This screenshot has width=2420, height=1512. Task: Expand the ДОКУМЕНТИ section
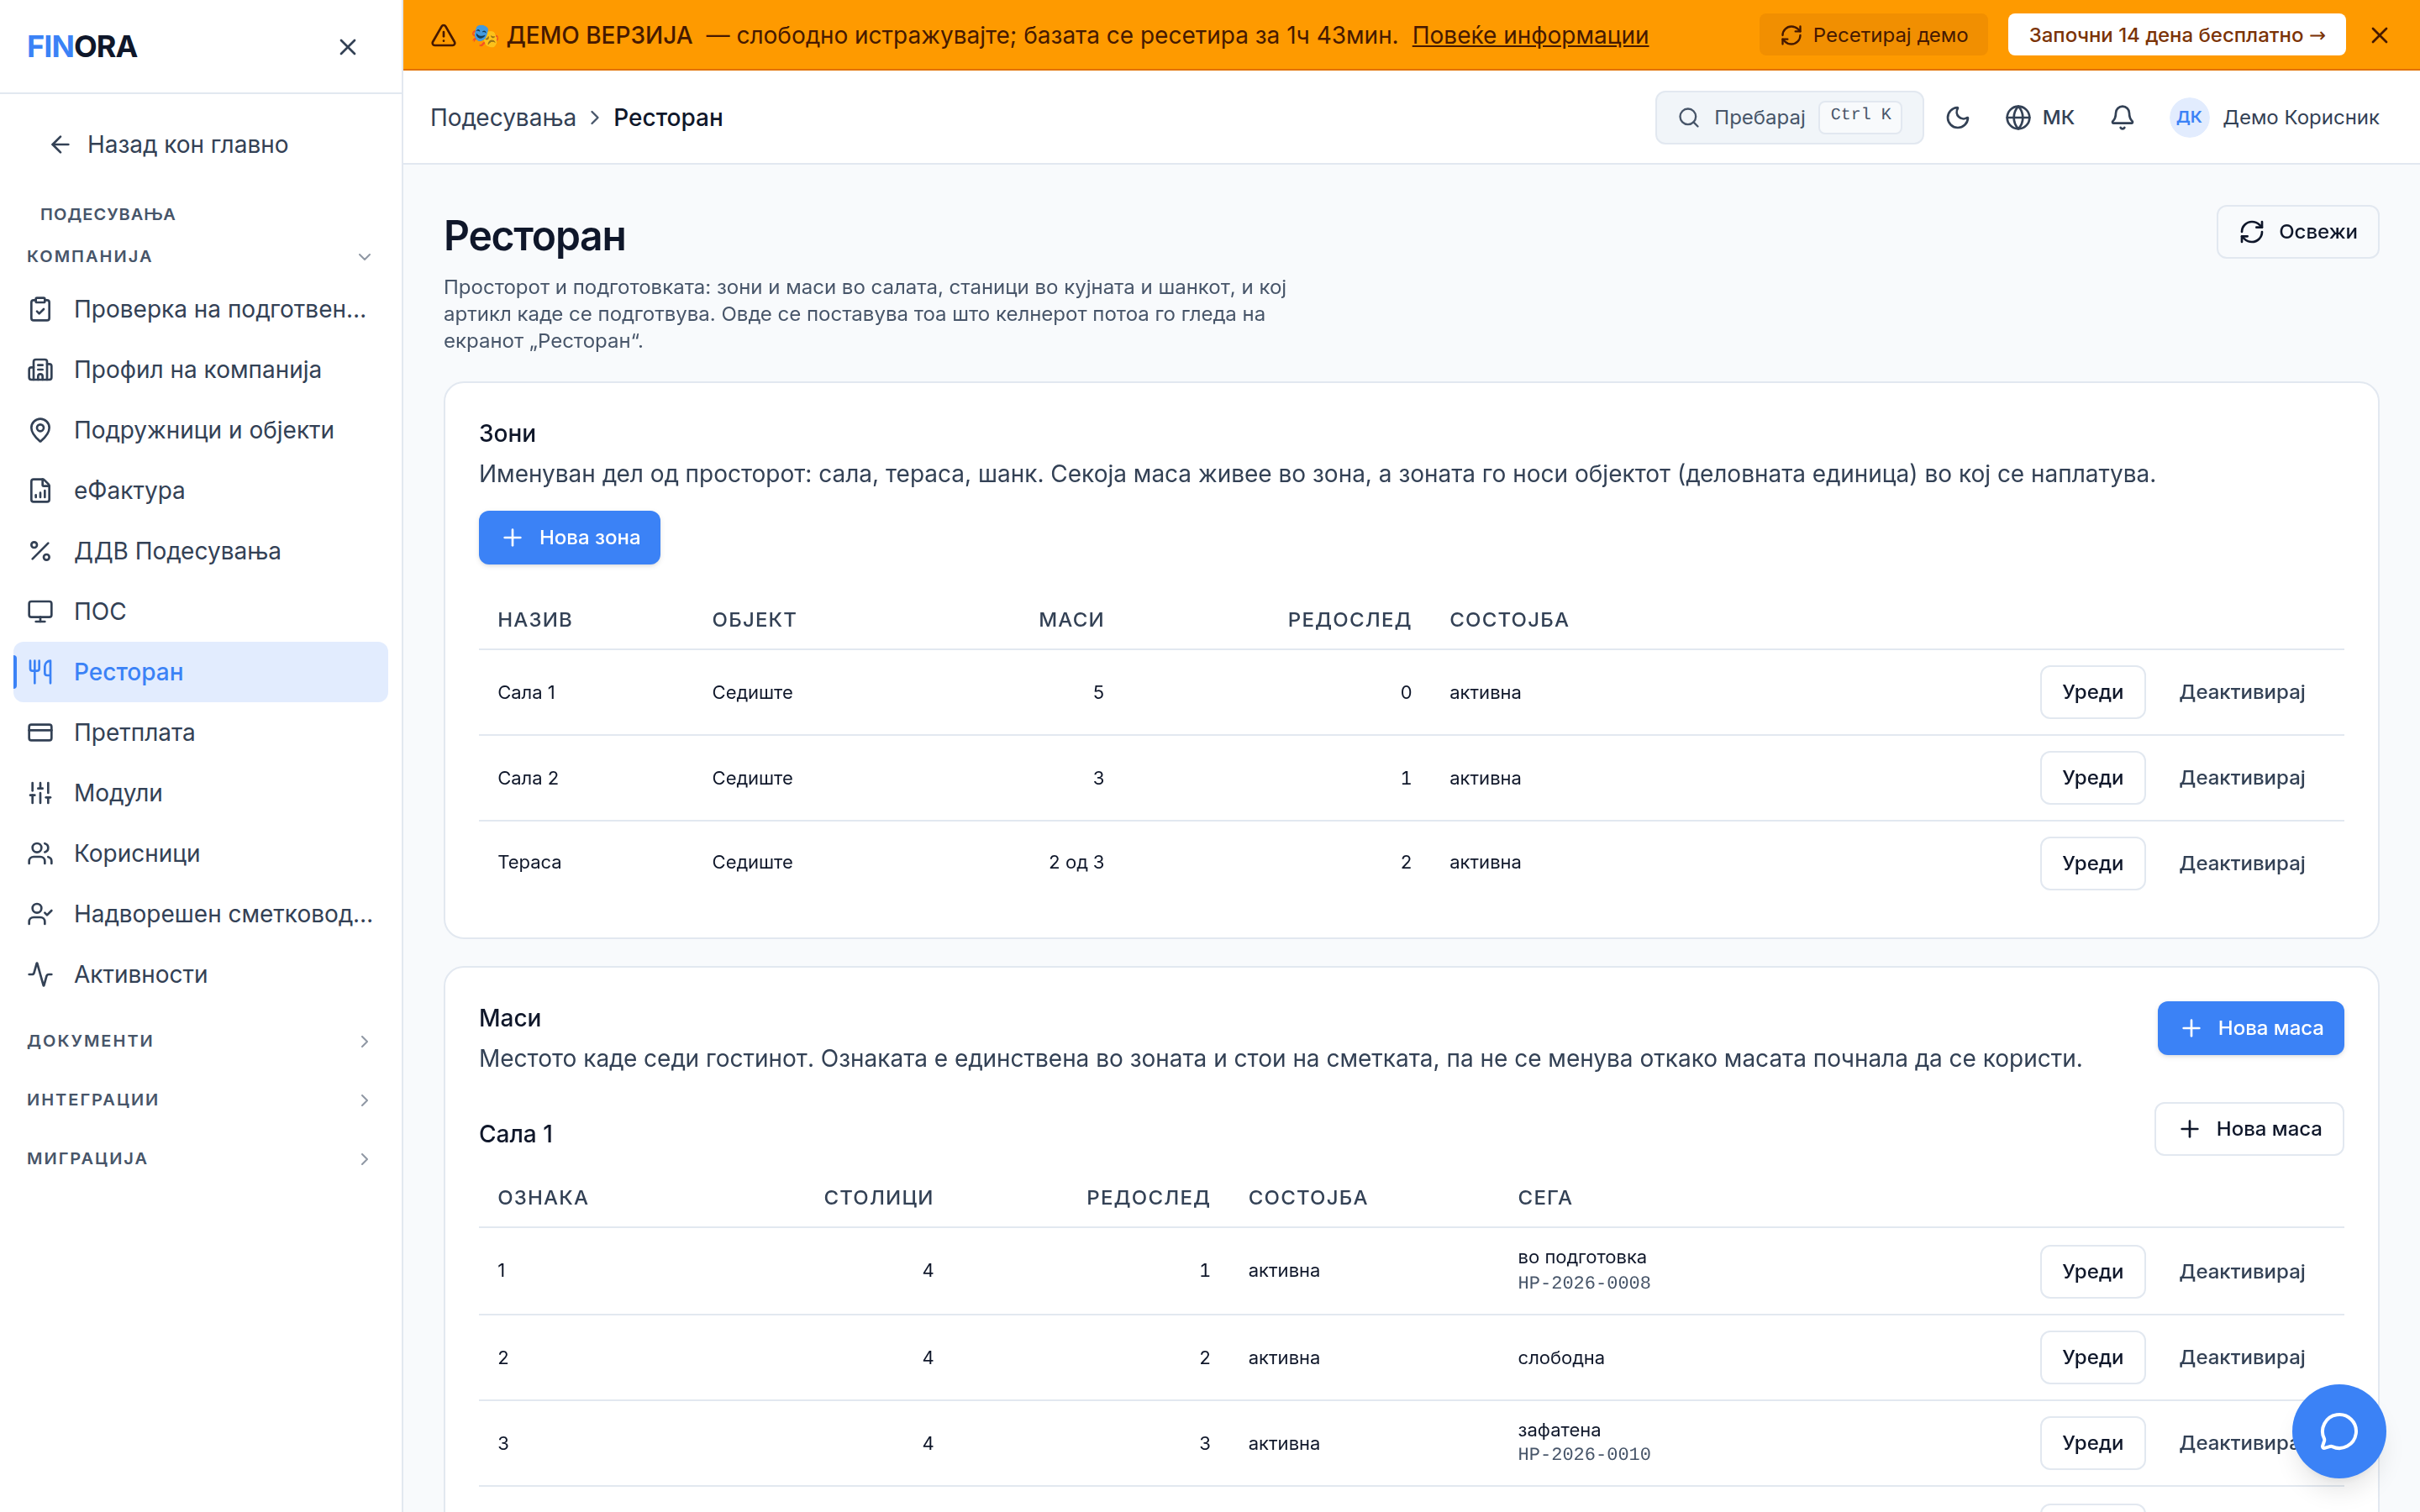(x=200, y=1041)
